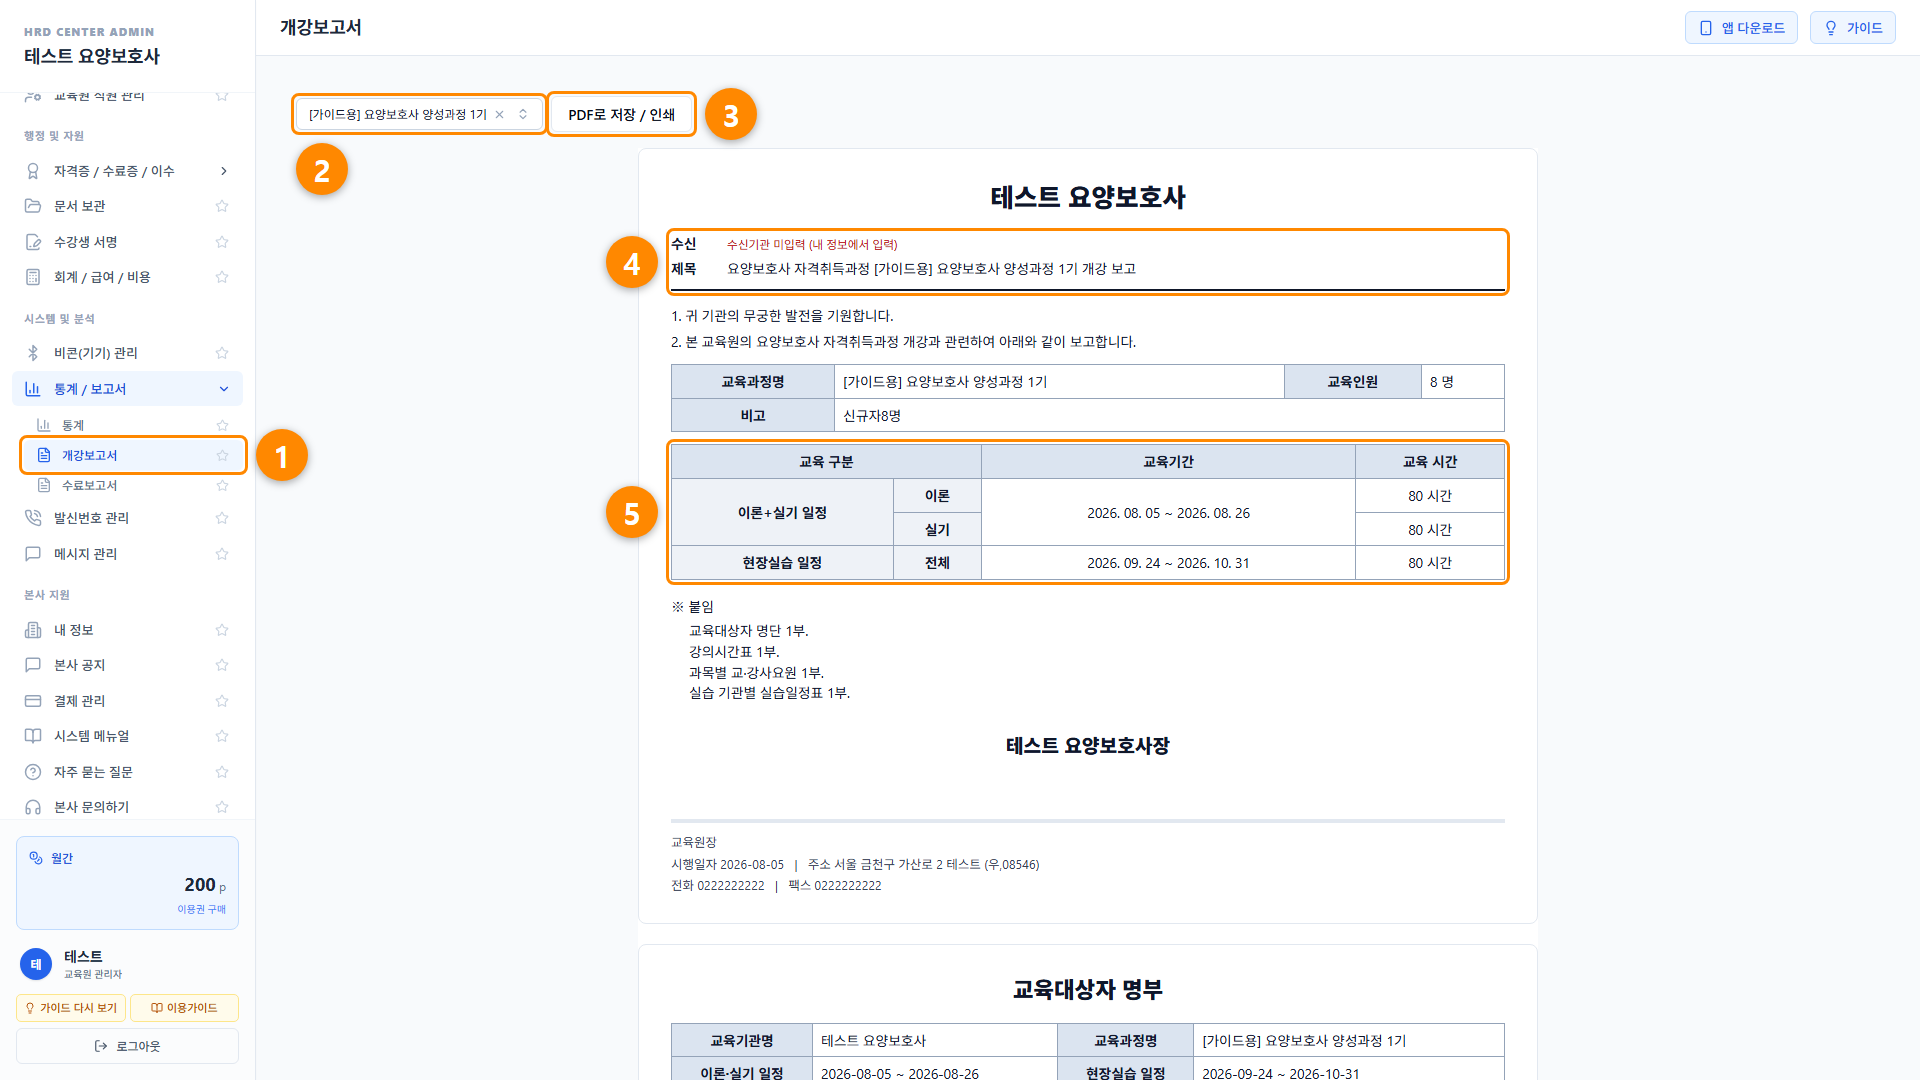Click the 문서 보관 folder icon
The width and height of the screenshot is (1920, 1080).
coord(33,206)
